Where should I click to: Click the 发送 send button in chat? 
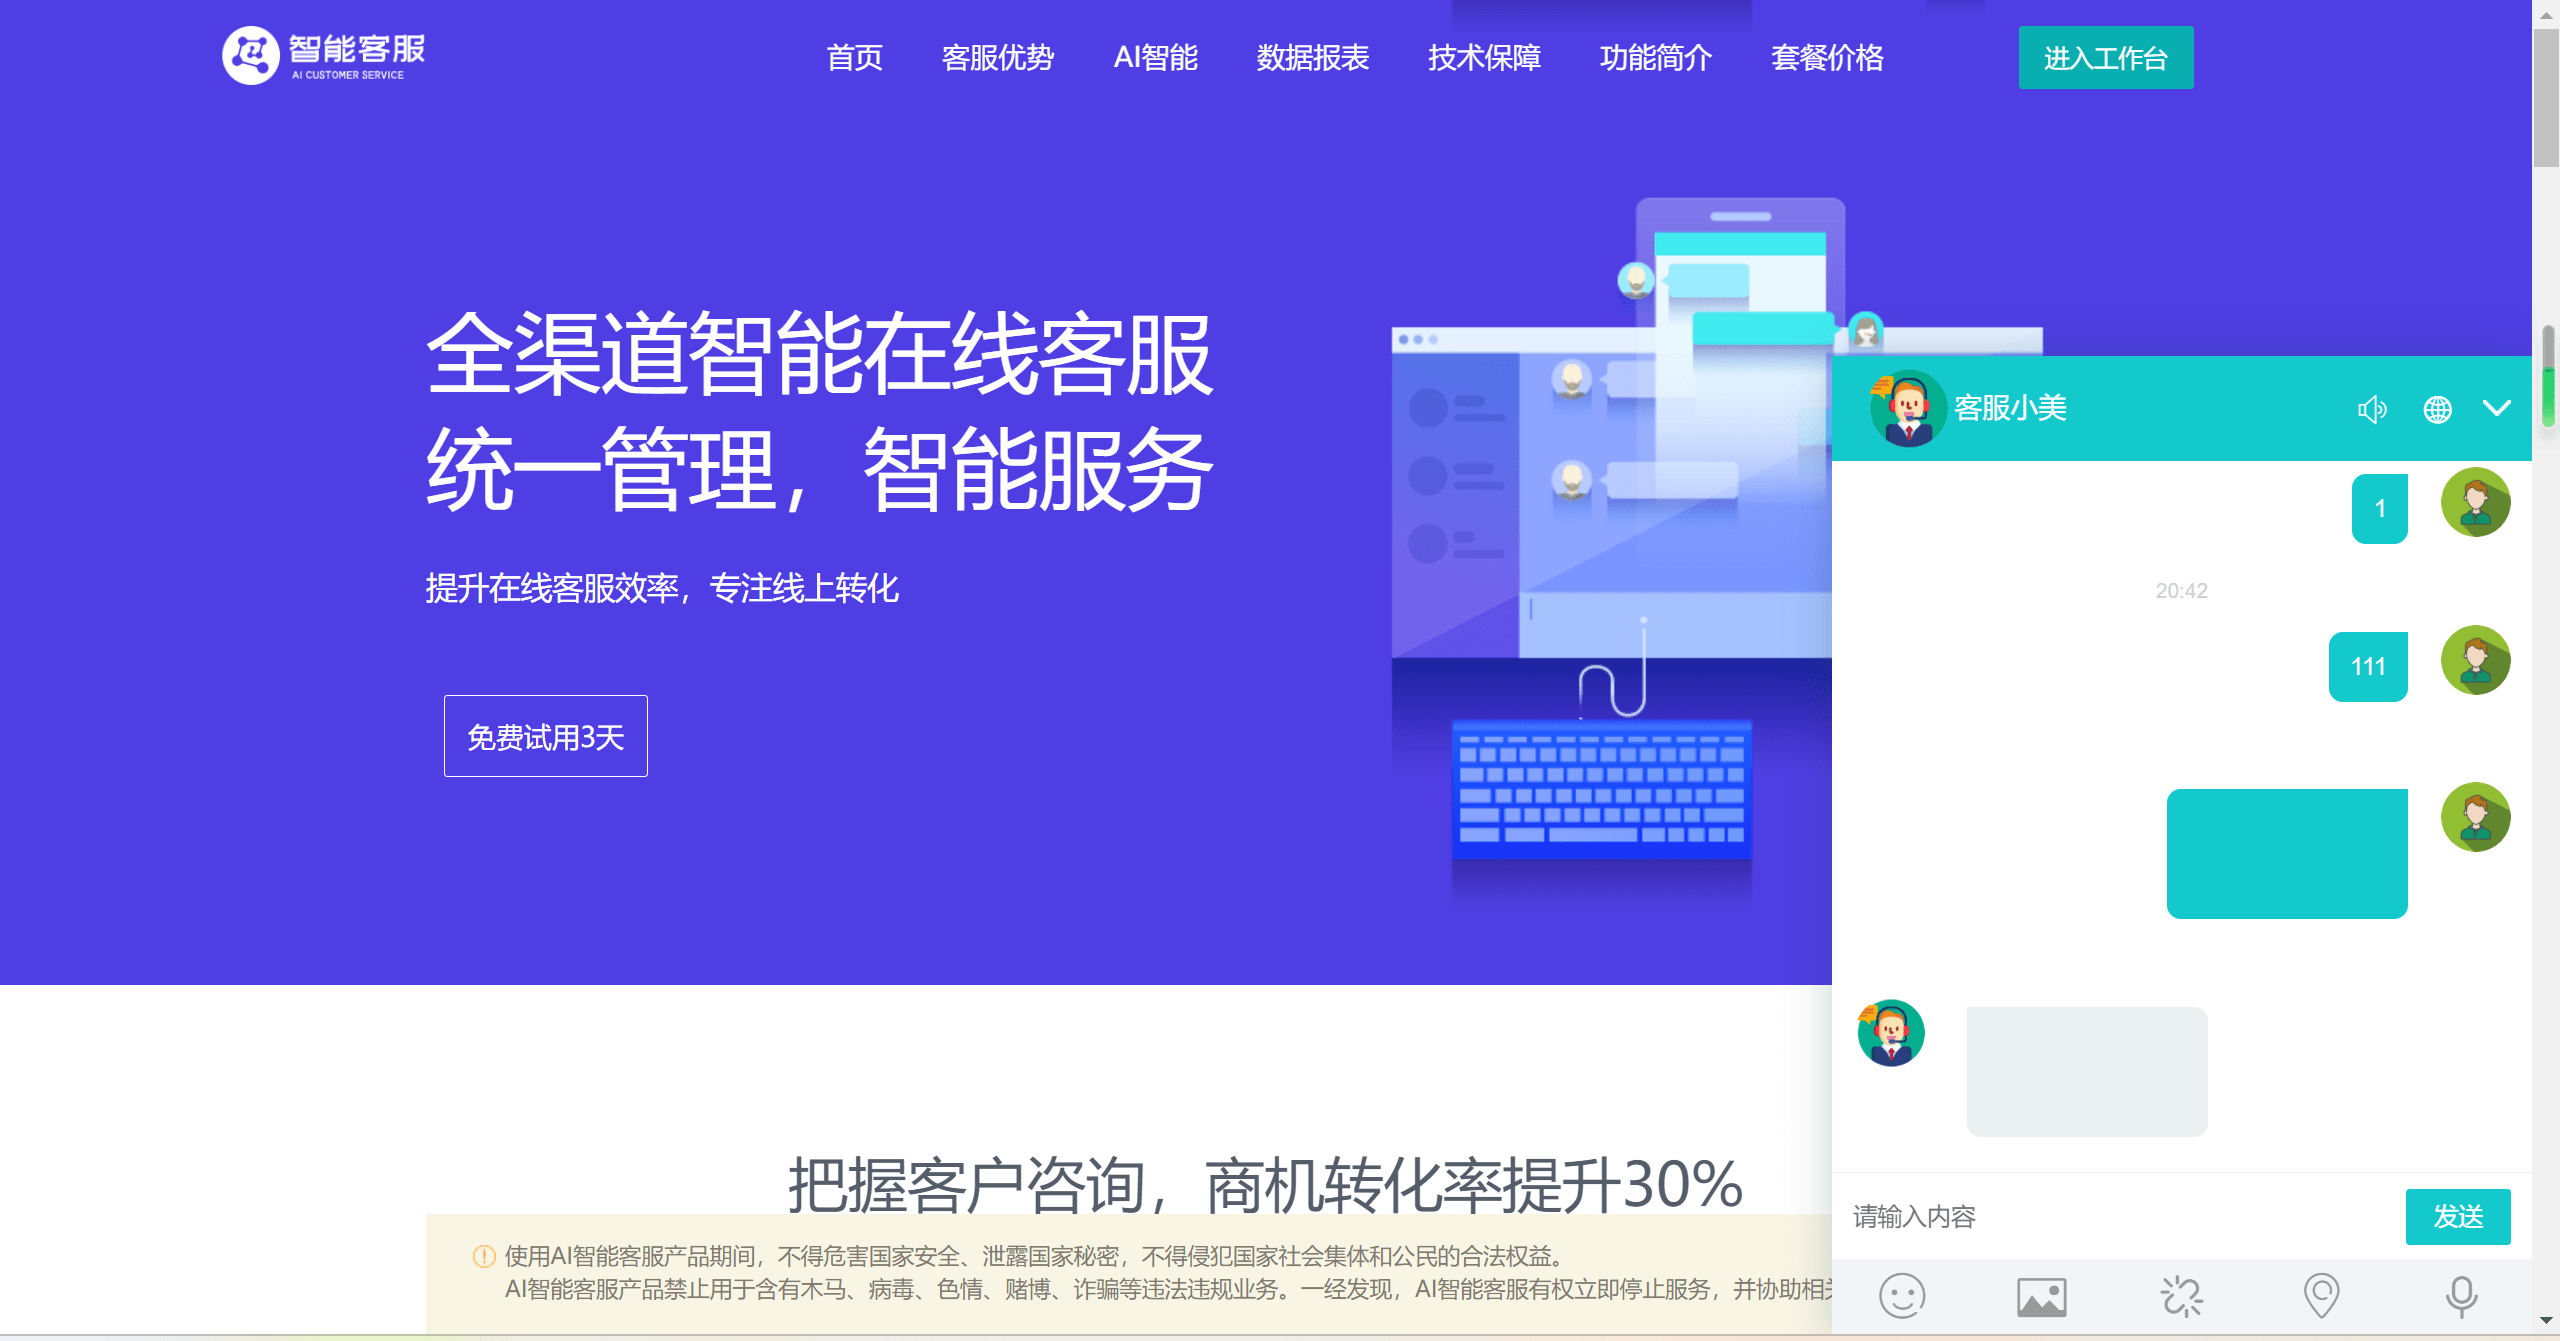point(2458,1216)
